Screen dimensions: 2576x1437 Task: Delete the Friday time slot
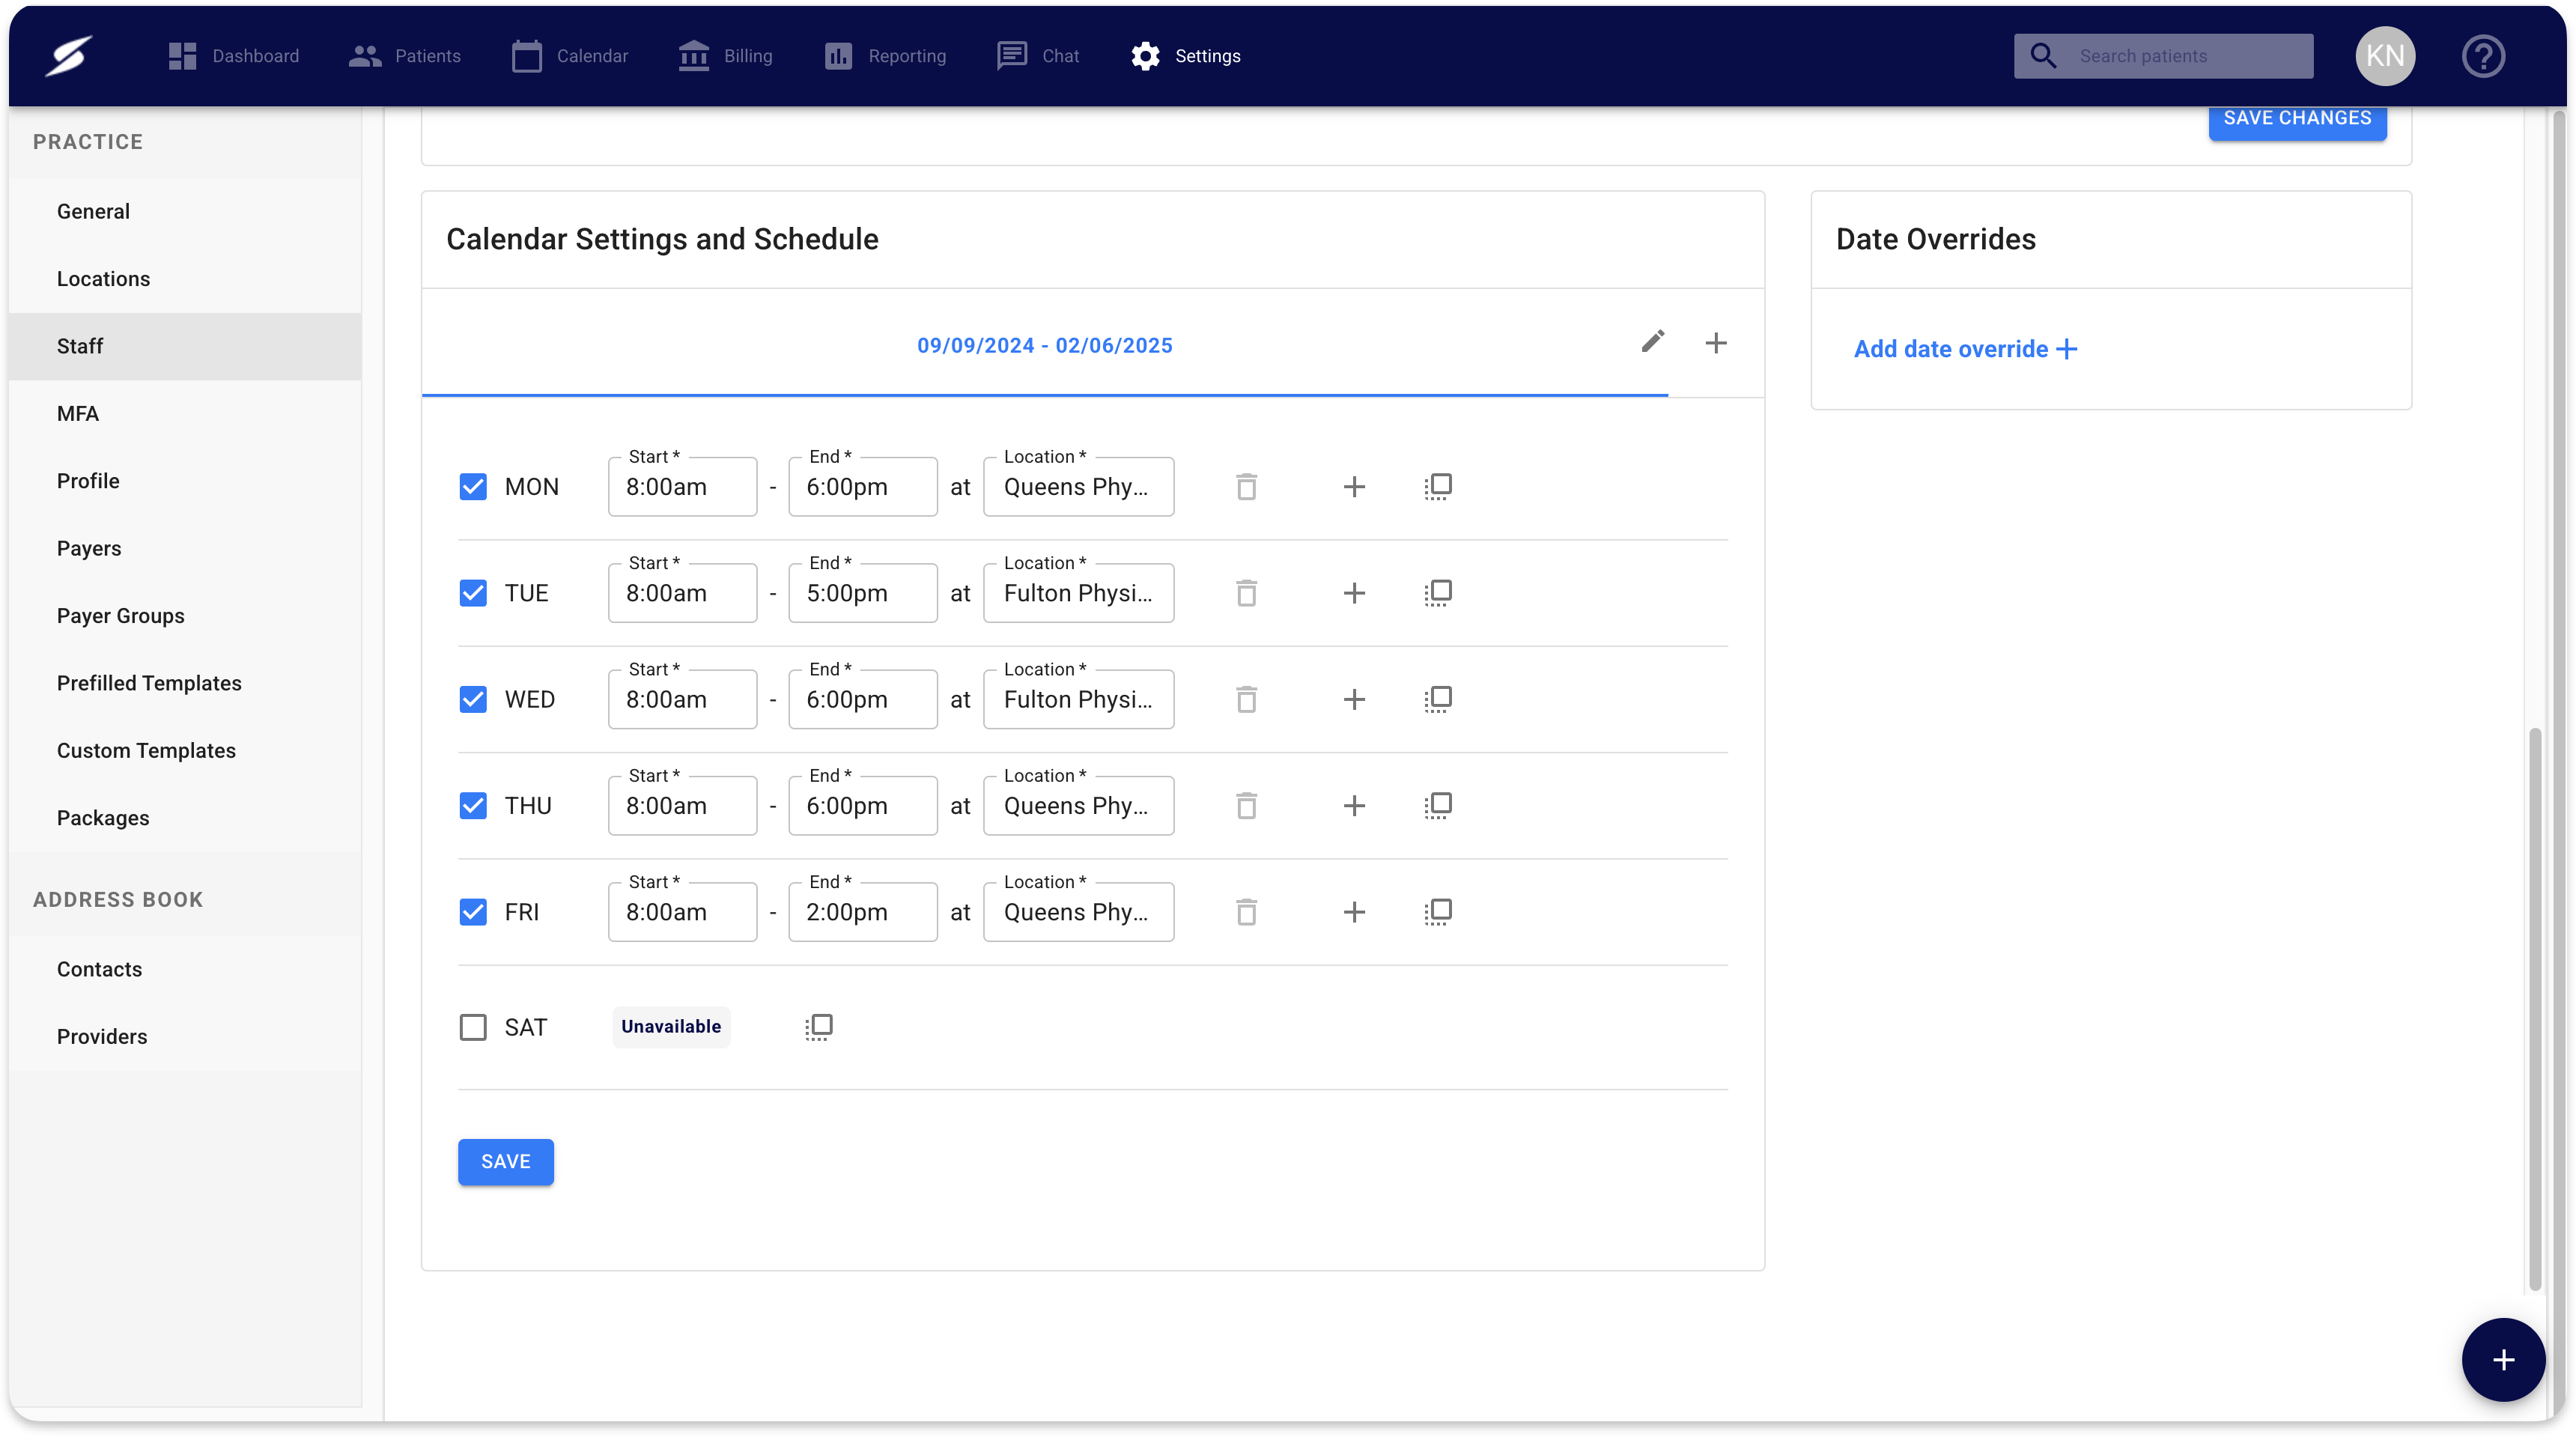point(1246,912)
